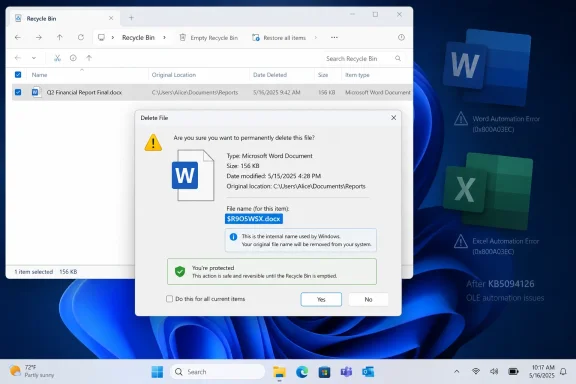This screenshot has height=384, width=576.
Task: Click the green shield protected icon
Action: 180,272
